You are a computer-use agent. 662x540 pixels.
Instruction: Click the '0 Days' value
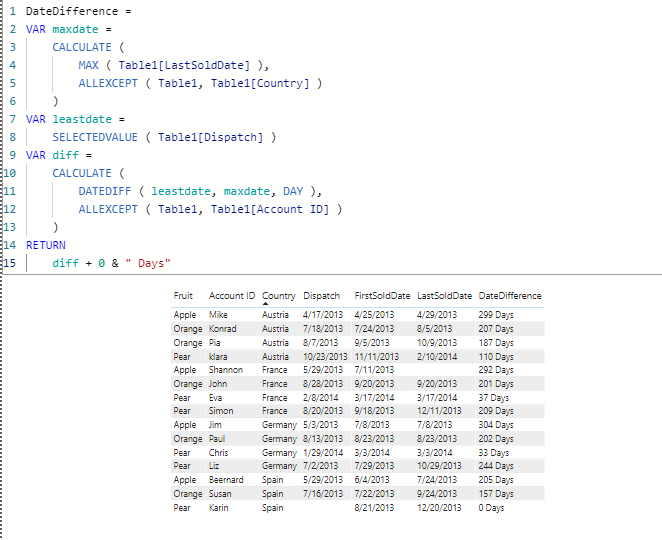(x=491, y=507)
